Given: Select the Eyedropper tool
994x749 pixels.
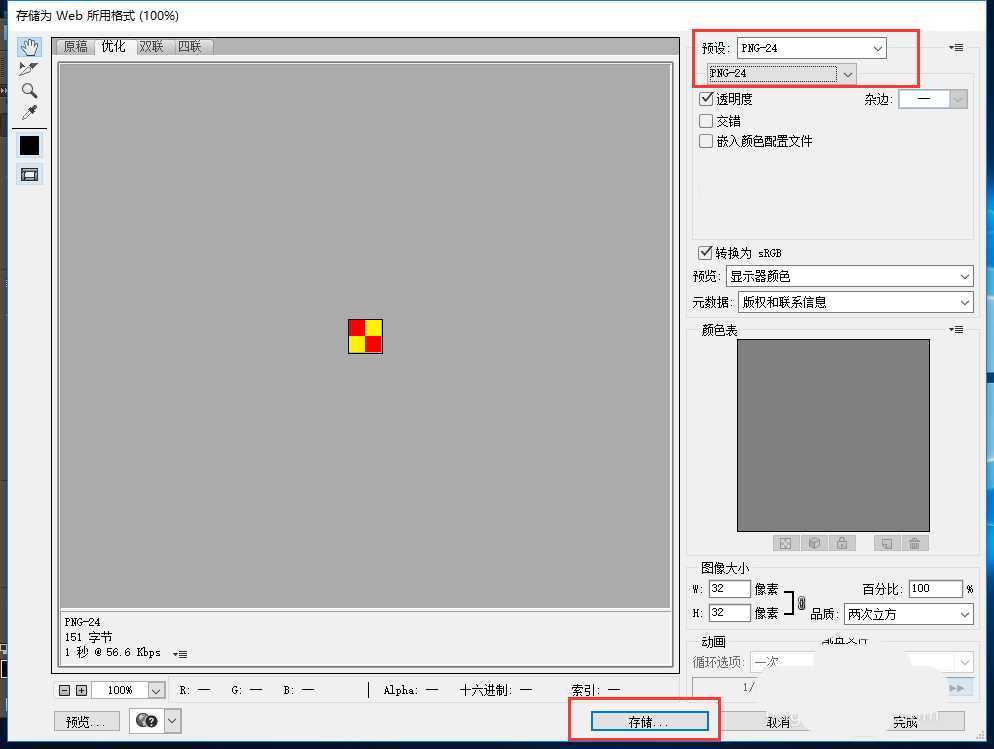Looking at the screenshot, I should (29, 113).
